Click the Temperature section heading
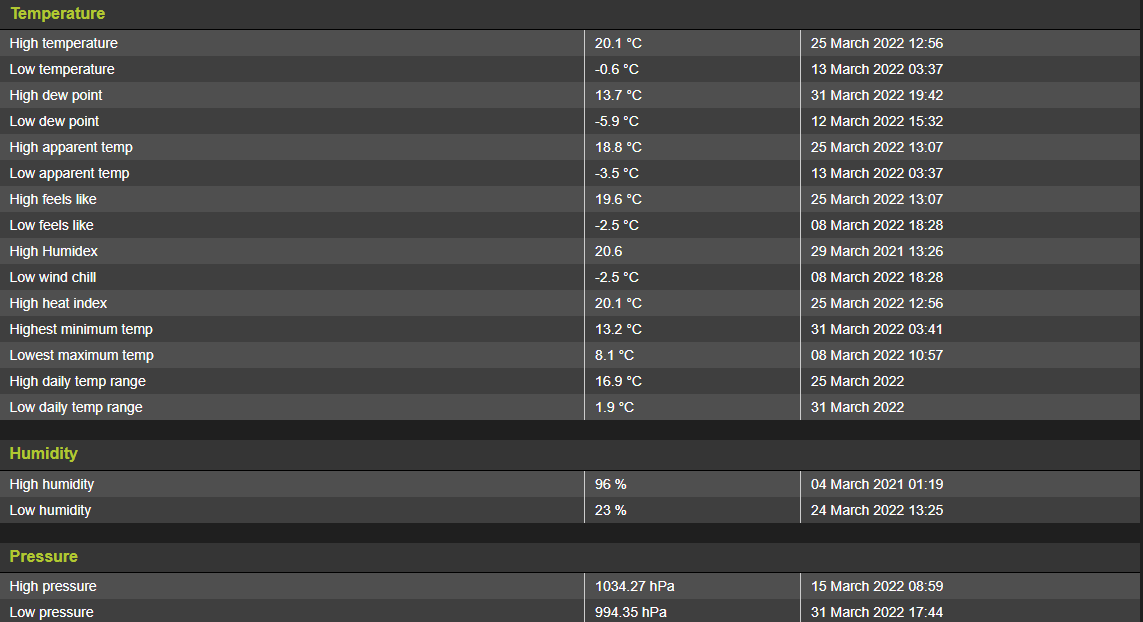This screenshot has width=1143, height=622. (57, 14)
